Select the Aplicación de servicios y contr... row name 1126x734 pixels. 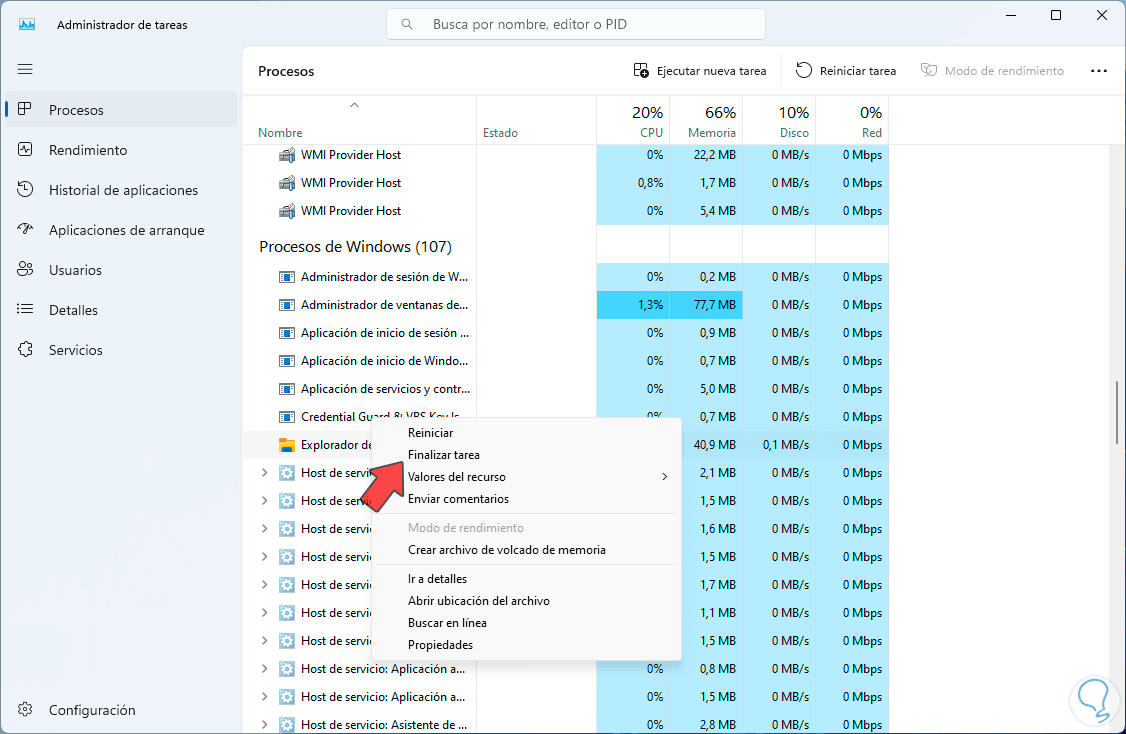(x=386, y=389)
